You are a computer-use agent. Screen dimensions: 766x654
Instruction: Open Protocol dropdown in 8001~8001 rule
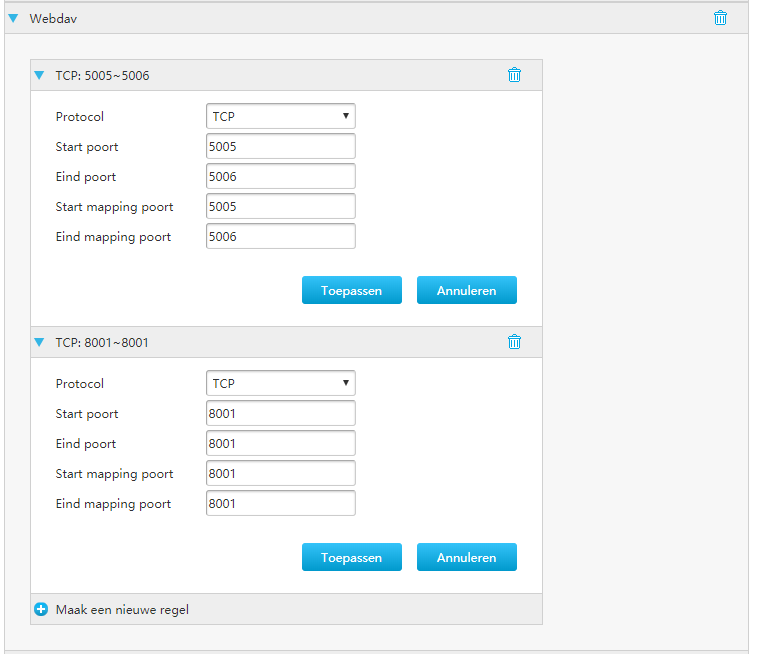(281, 383)
